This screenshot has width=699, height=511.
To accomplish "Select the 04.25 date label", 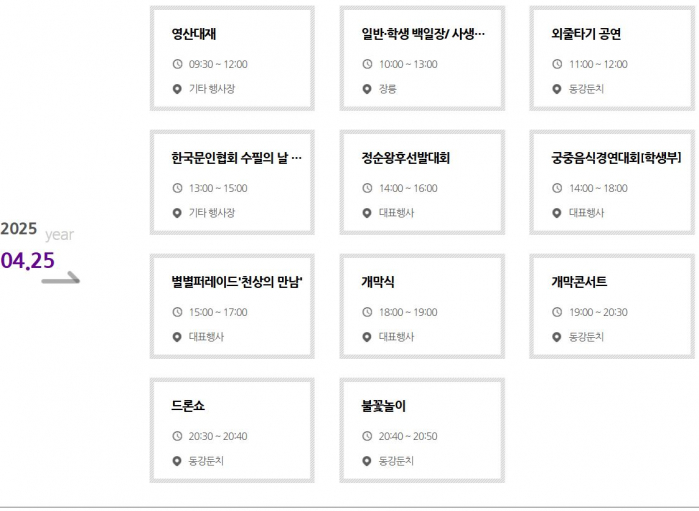I will click(x=28, y=260).
